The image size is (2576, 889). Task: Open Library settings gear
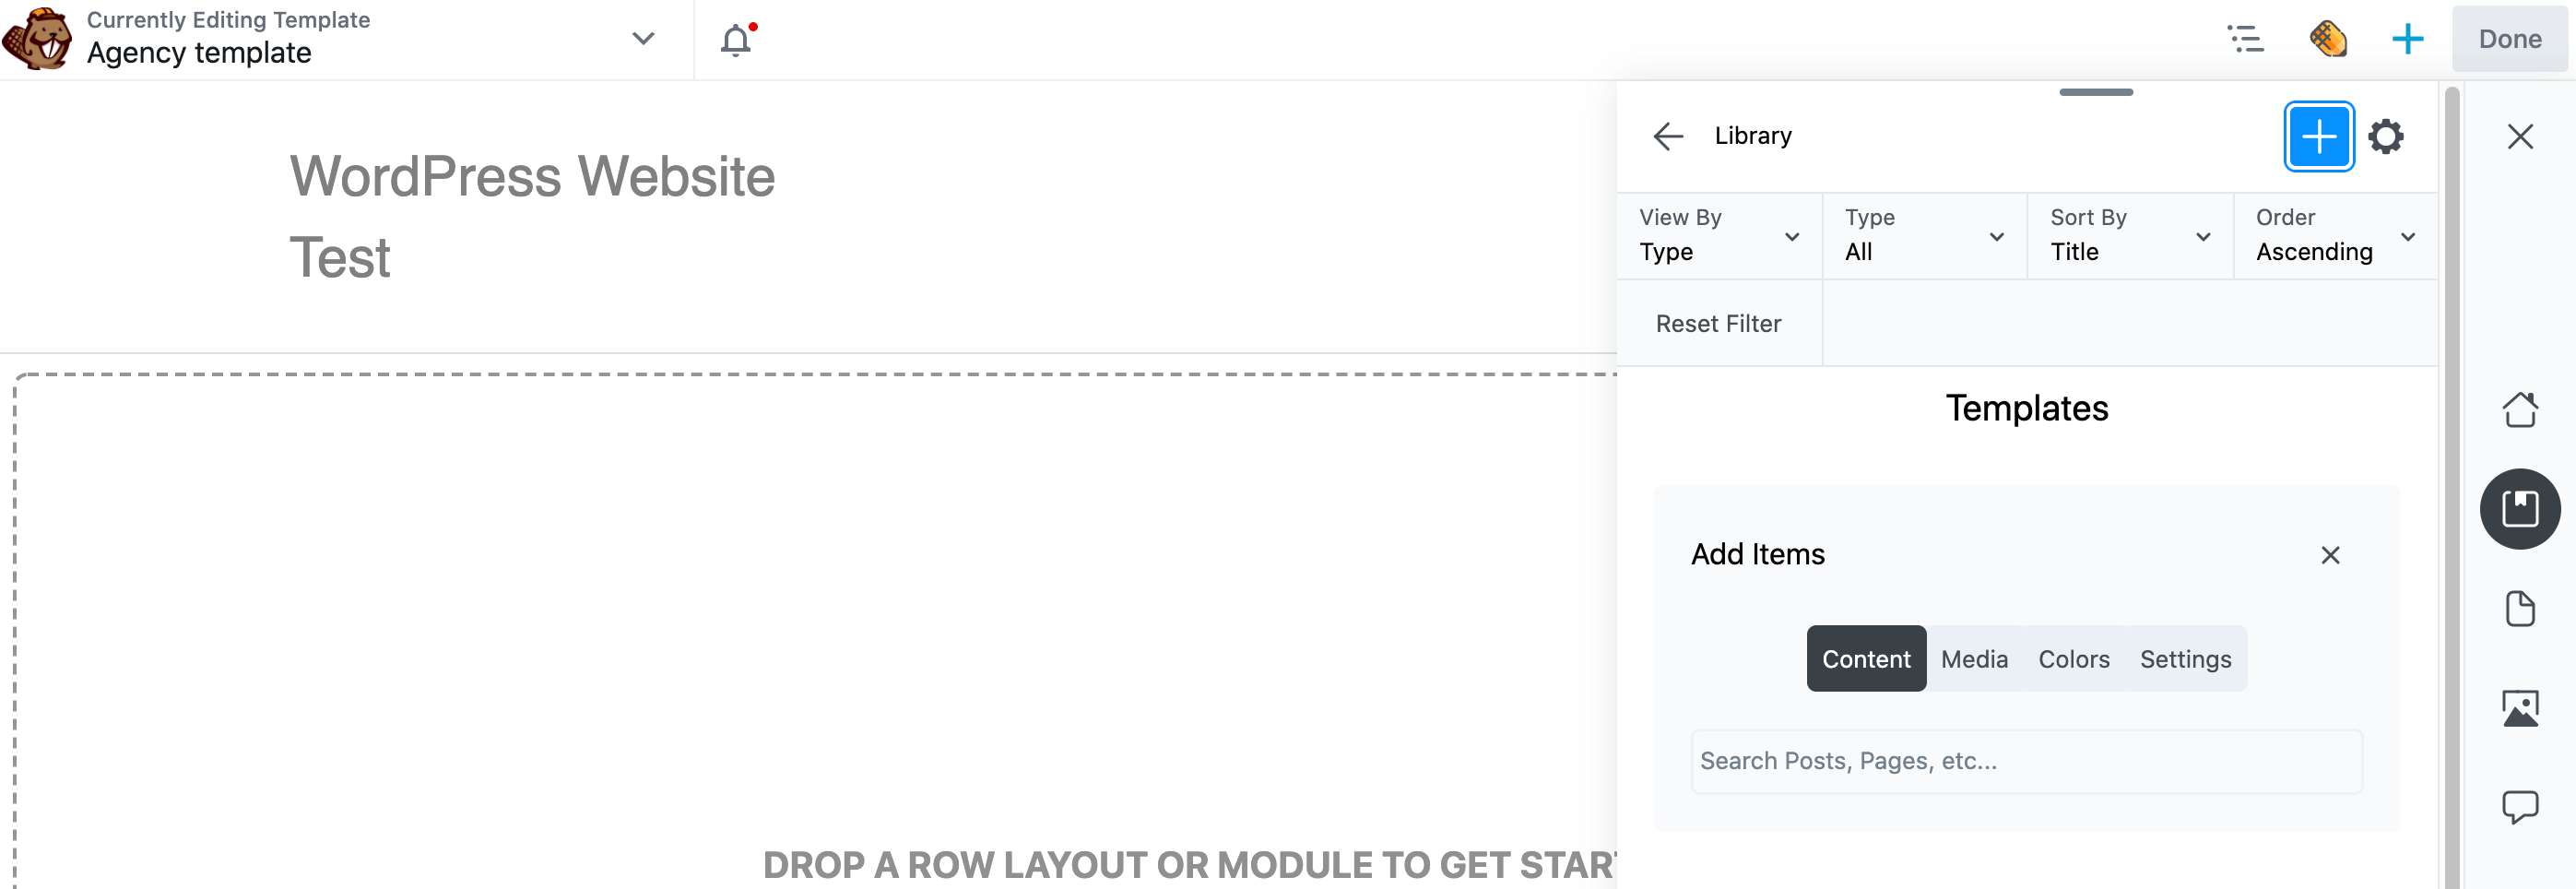click(x=2385, y=136)
